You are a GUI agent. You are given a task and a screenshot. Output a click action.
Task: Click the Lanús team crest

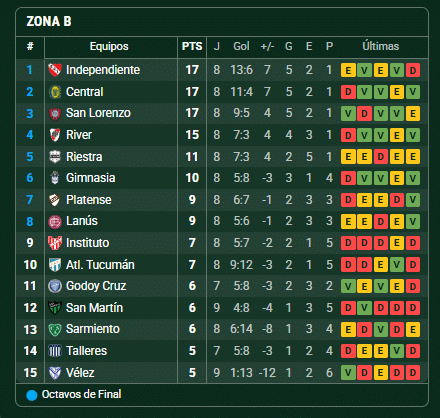coord(55,222)
